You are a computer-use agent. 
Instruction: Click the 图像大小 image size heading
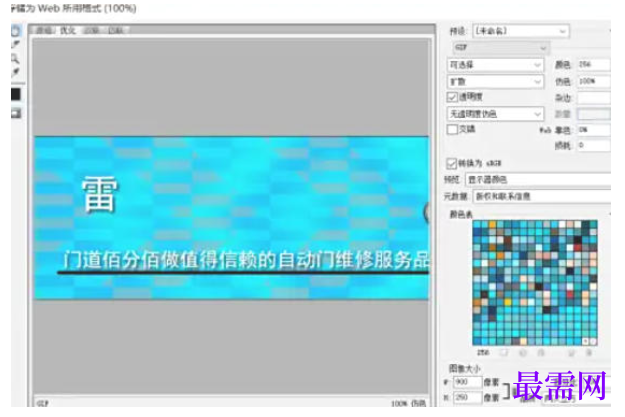pos(464,368)
